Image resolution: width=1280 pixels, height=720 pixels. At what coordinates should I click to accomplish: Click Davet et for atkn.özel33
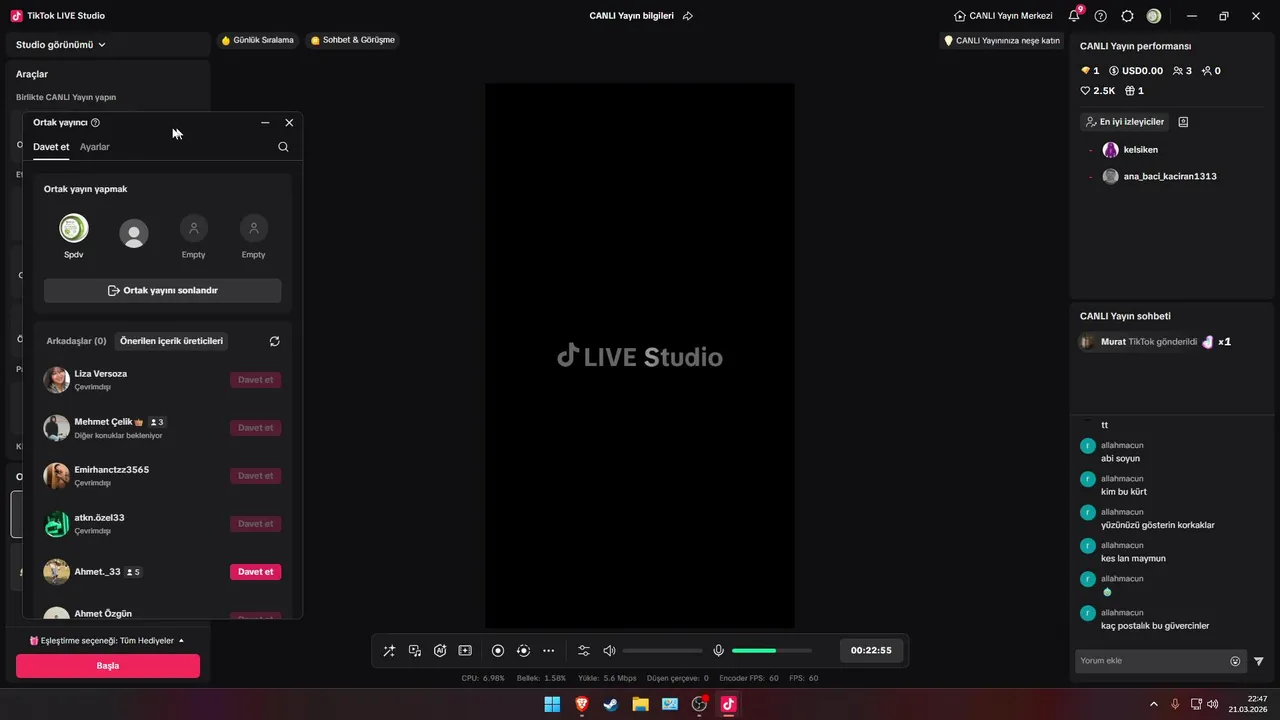coord(255,524)
